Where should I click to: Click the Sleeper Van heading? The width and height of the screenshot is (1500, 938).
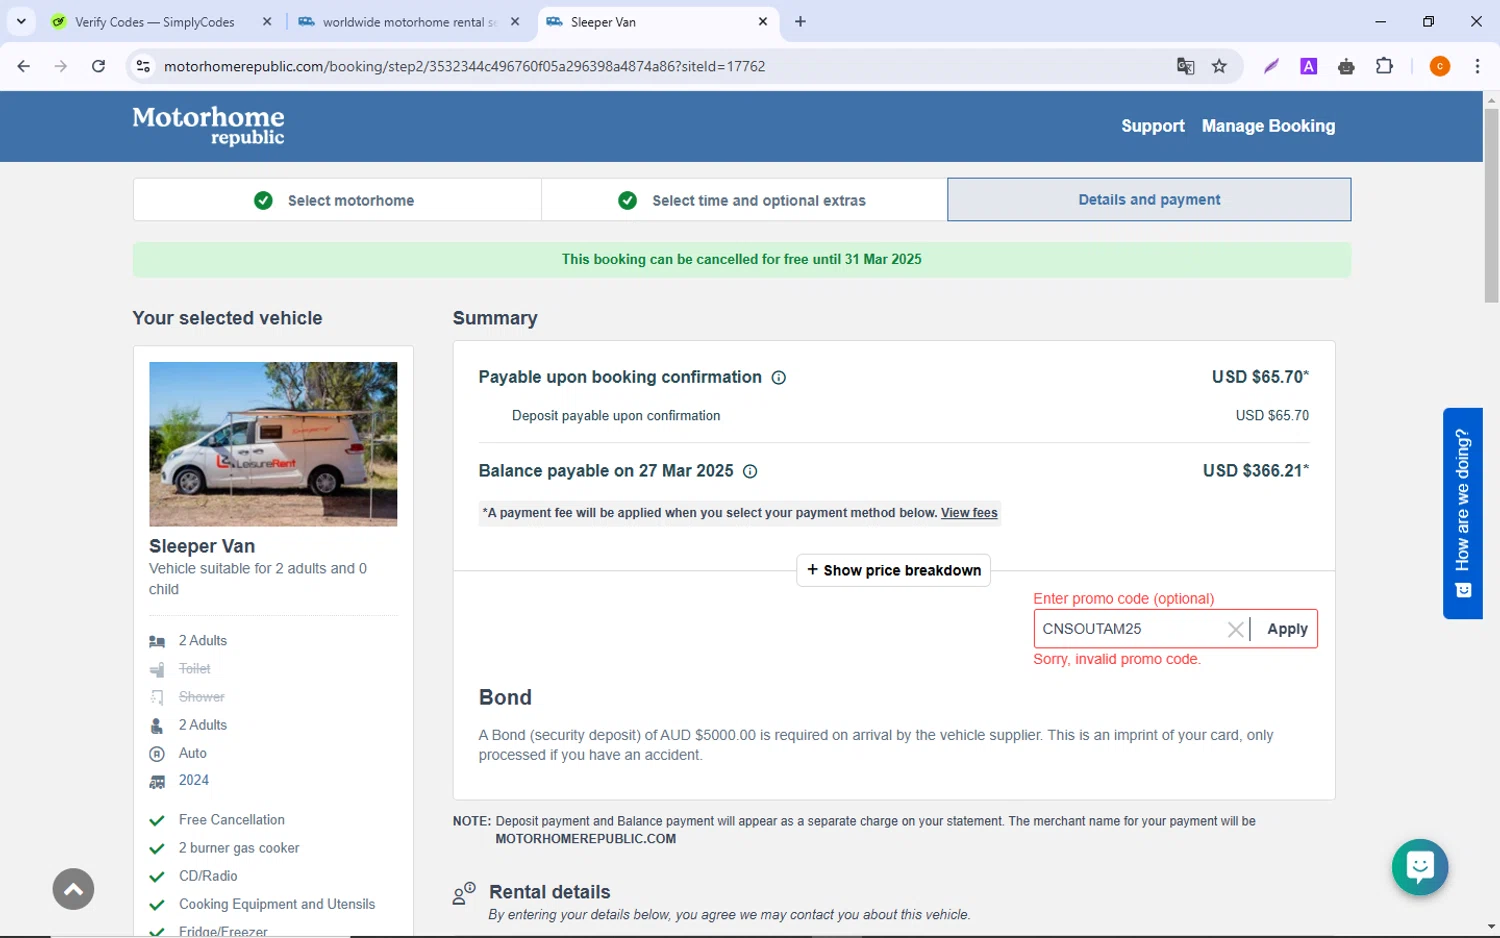point(202,546)
